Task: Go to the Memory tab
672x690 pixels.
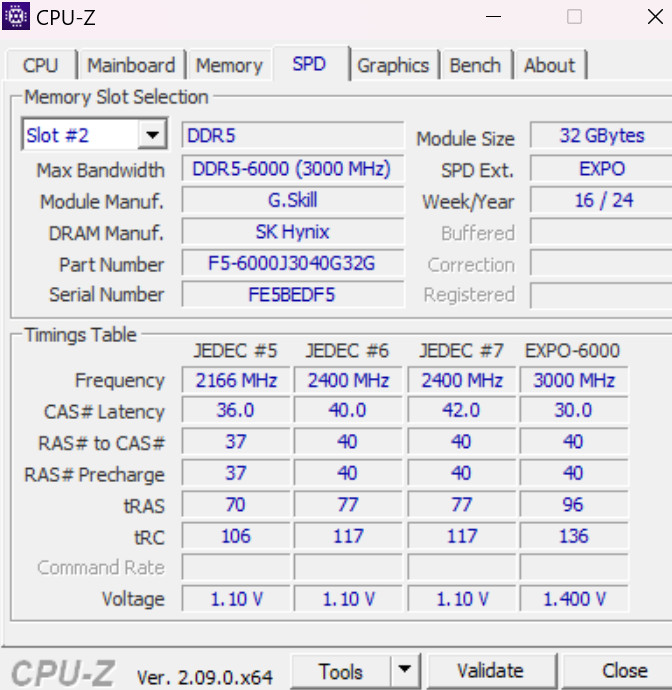Action: [229, 66]
